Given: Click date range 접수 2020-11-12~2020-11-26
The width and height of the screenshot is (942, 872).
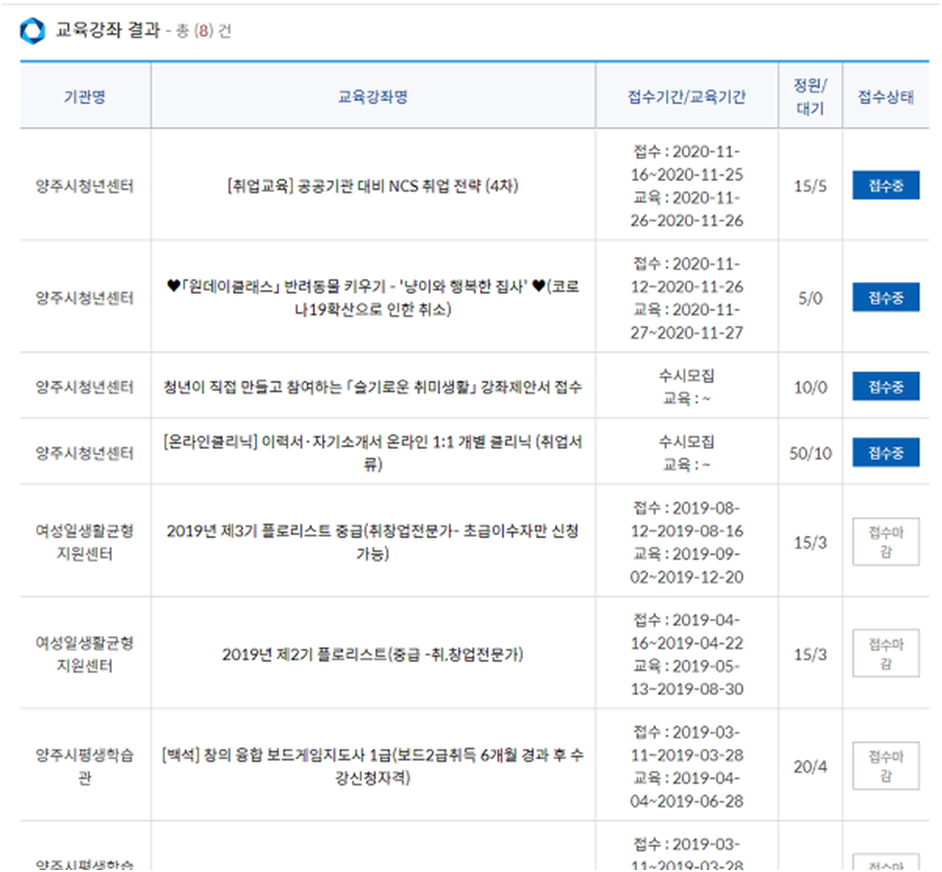Looking at the screenshot, I should pos(687,275).
